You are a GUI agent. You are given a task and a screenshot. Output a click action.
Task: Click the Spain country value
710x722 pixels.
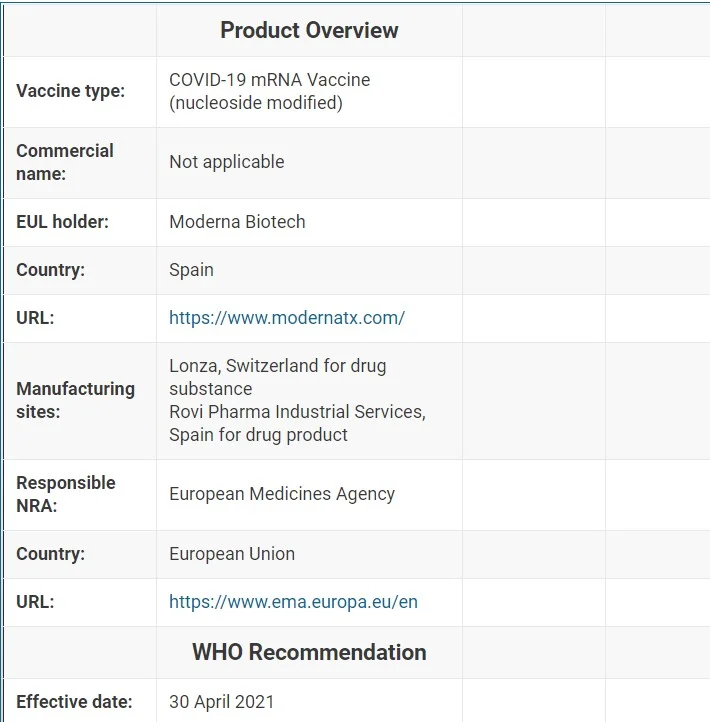pyautogui.click(x=191, y=270)
